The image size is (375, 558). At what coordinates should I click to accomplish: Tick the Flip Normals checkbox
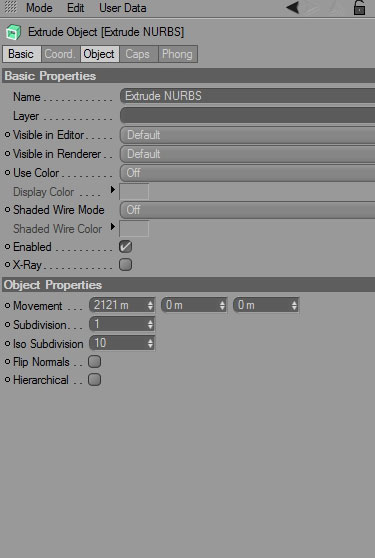tap(94, 362)
